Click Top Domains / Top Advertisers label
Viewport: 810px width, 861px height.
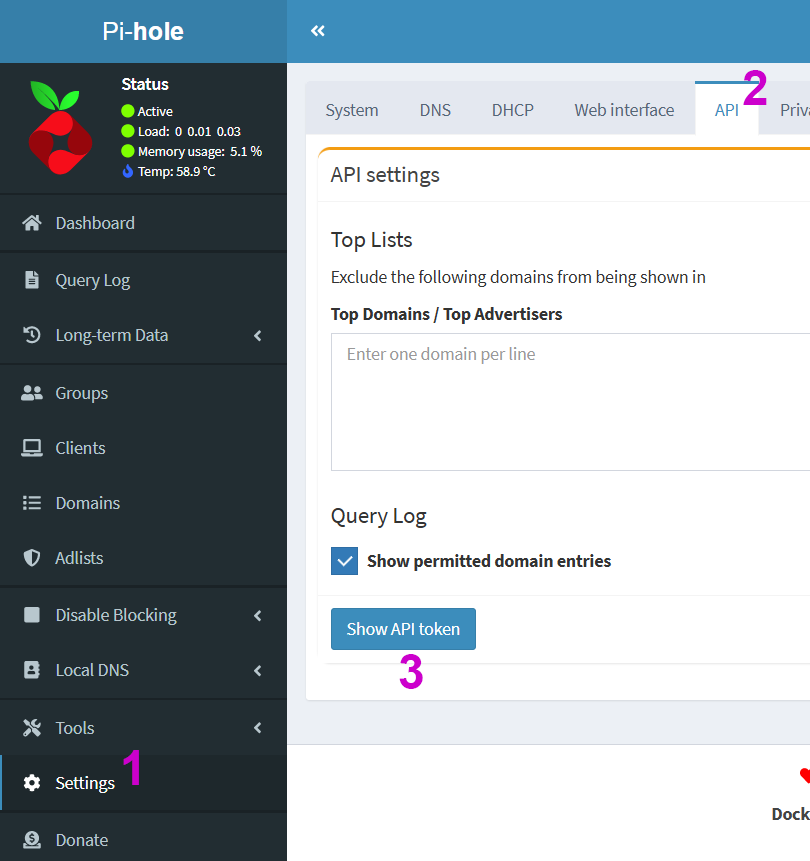click(x=446, y=314)
